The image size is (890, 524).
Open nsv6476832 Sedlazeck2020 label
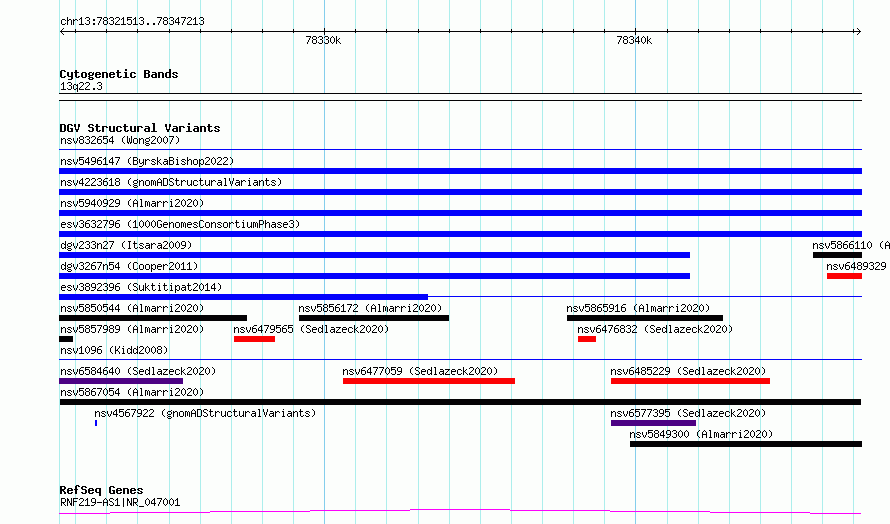pyautogui.click(x=655, y=329)
